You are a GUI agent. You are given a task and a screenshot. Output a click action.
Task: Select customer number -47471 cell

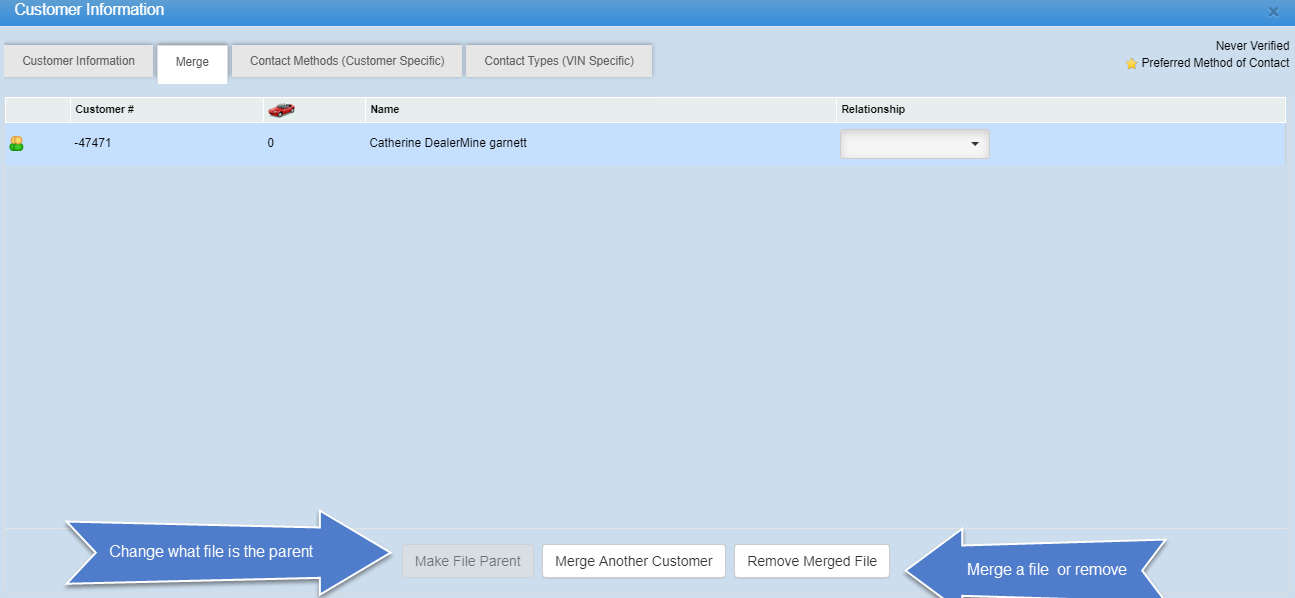click(92, 144)
